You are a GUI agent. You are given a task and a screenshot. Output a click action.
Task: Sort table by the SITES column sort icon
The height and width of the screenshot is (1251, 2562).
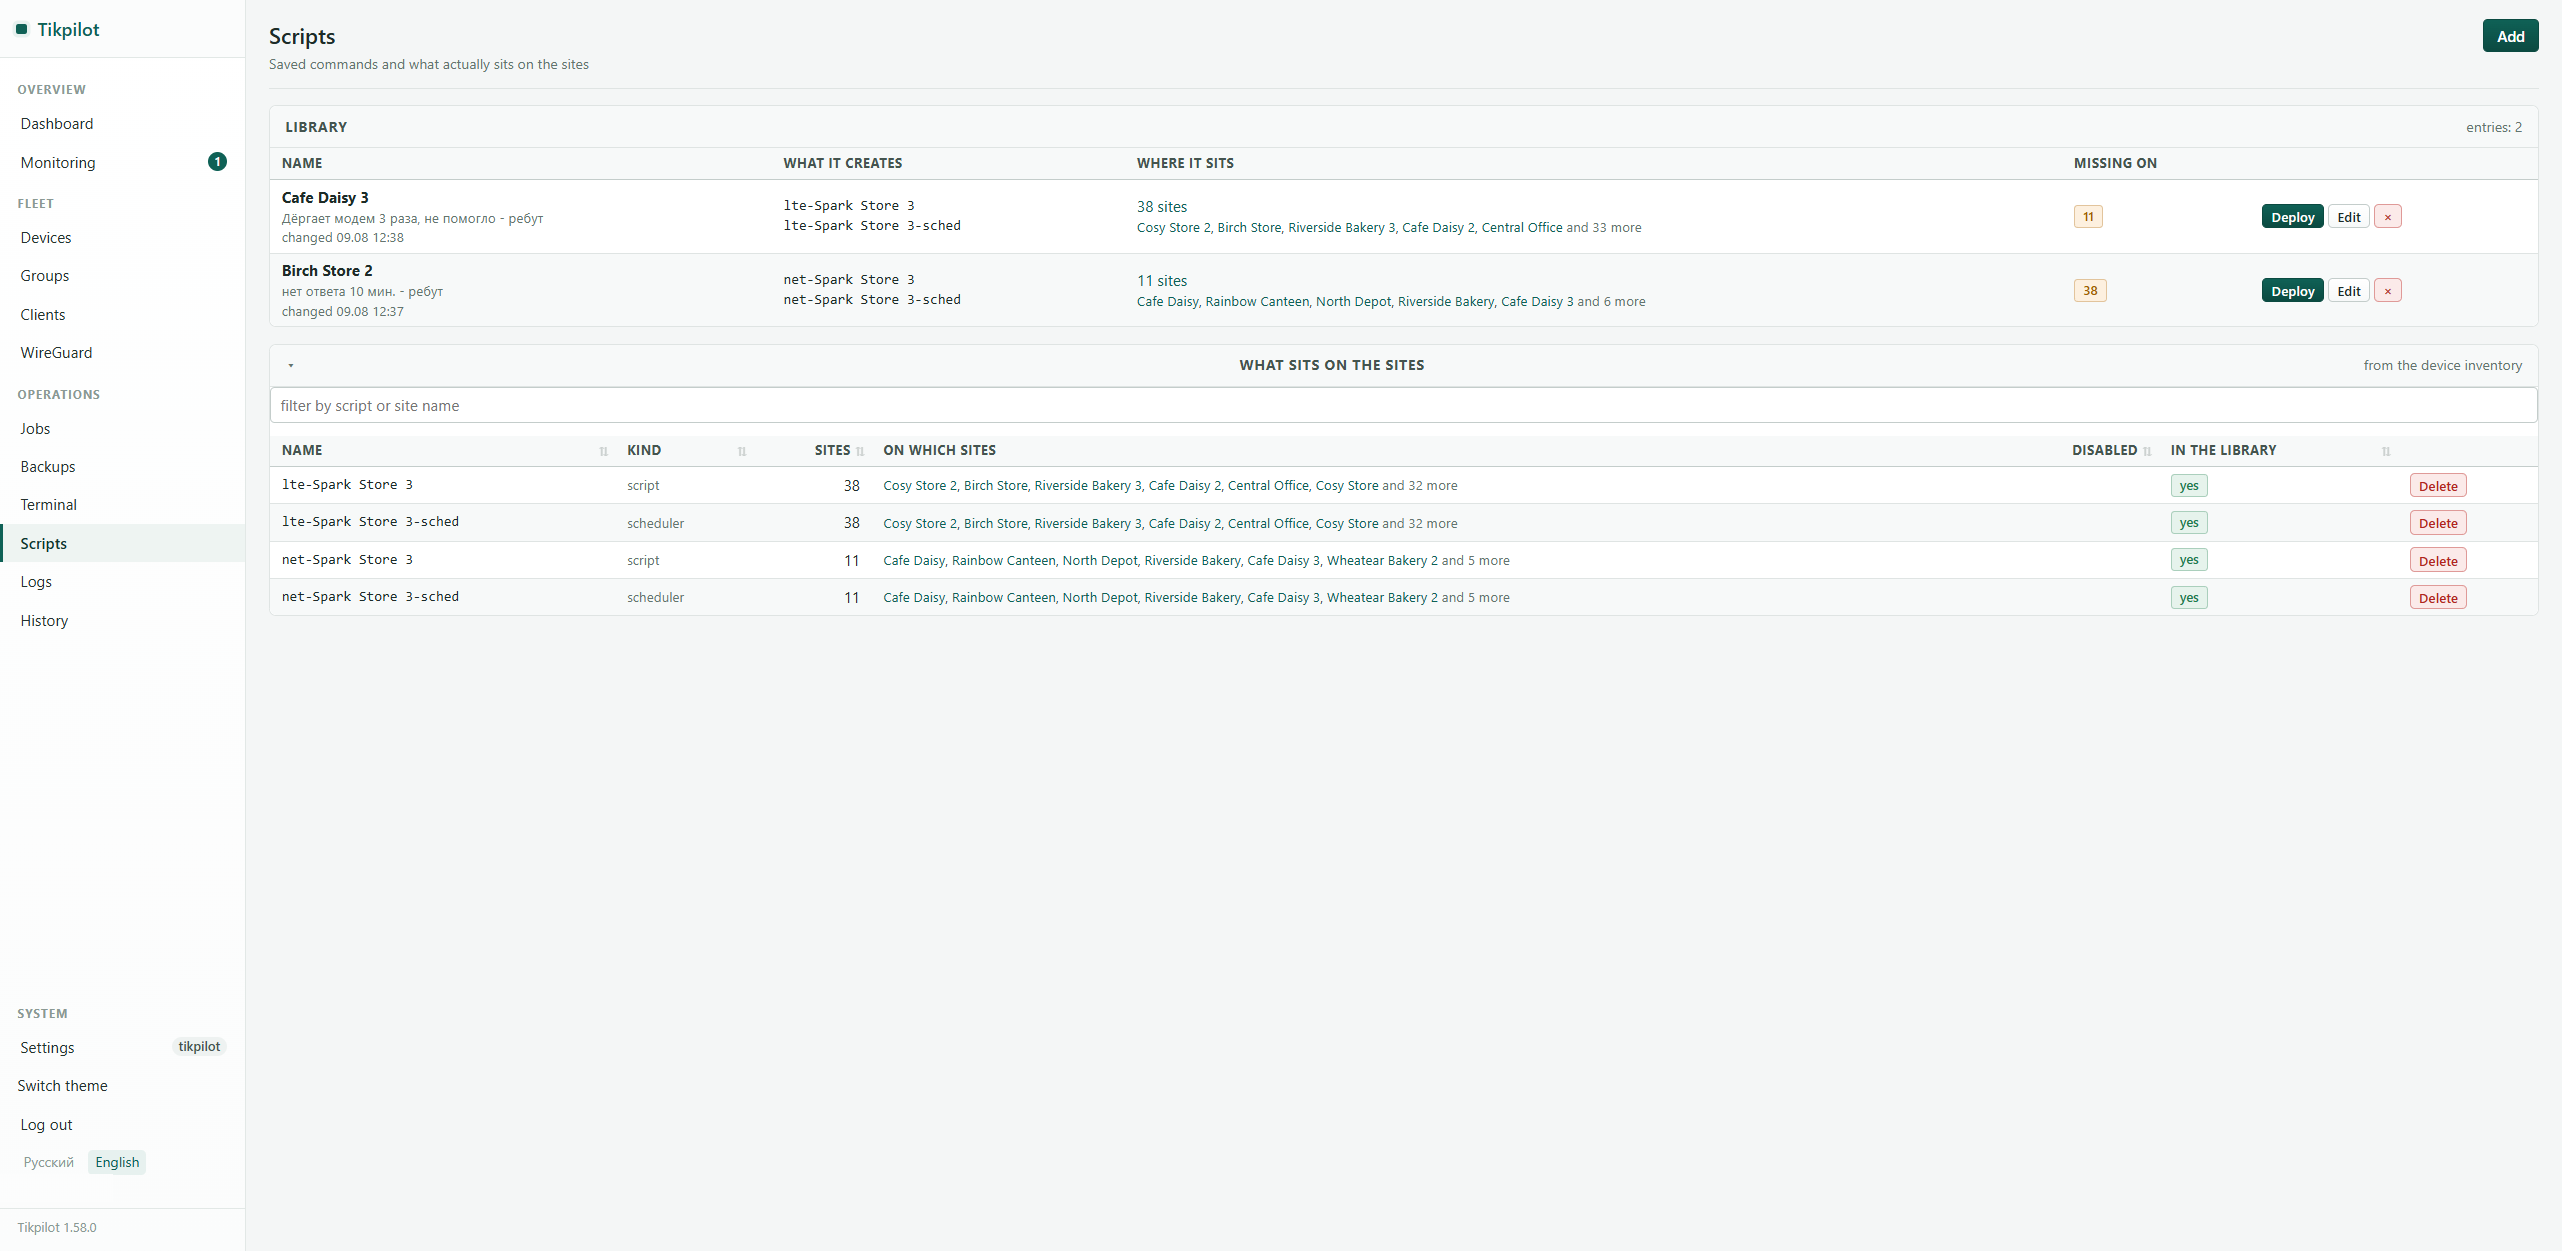click(x=860, y=451)
